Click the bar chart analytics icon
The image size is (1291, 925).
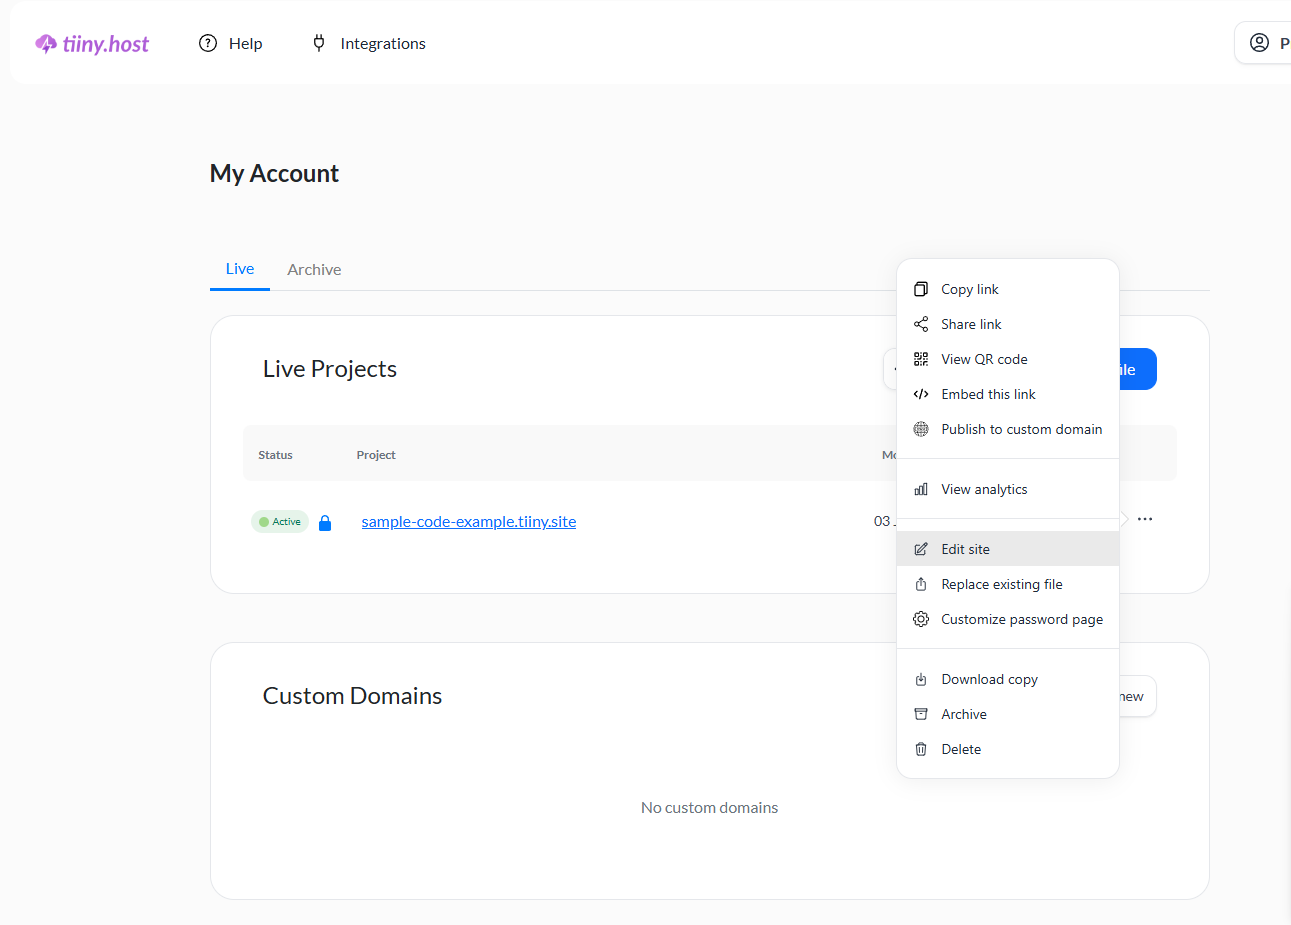coord(921,489)
